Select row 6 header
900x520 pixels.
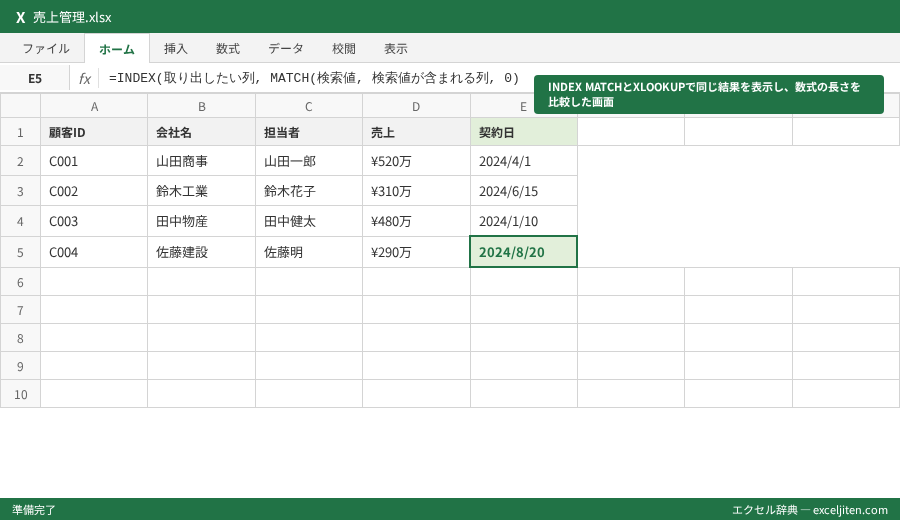(20, 282)
